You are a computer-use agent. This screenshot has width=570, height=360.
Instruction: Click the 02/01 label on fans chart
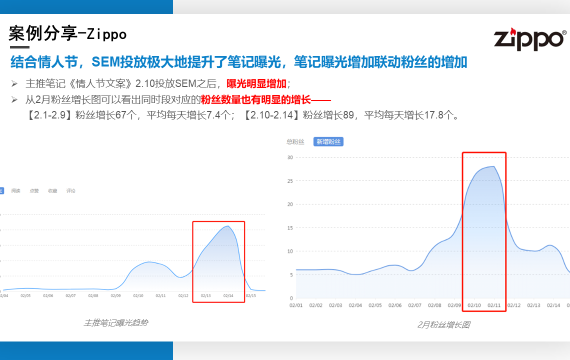tap(296, 305)
